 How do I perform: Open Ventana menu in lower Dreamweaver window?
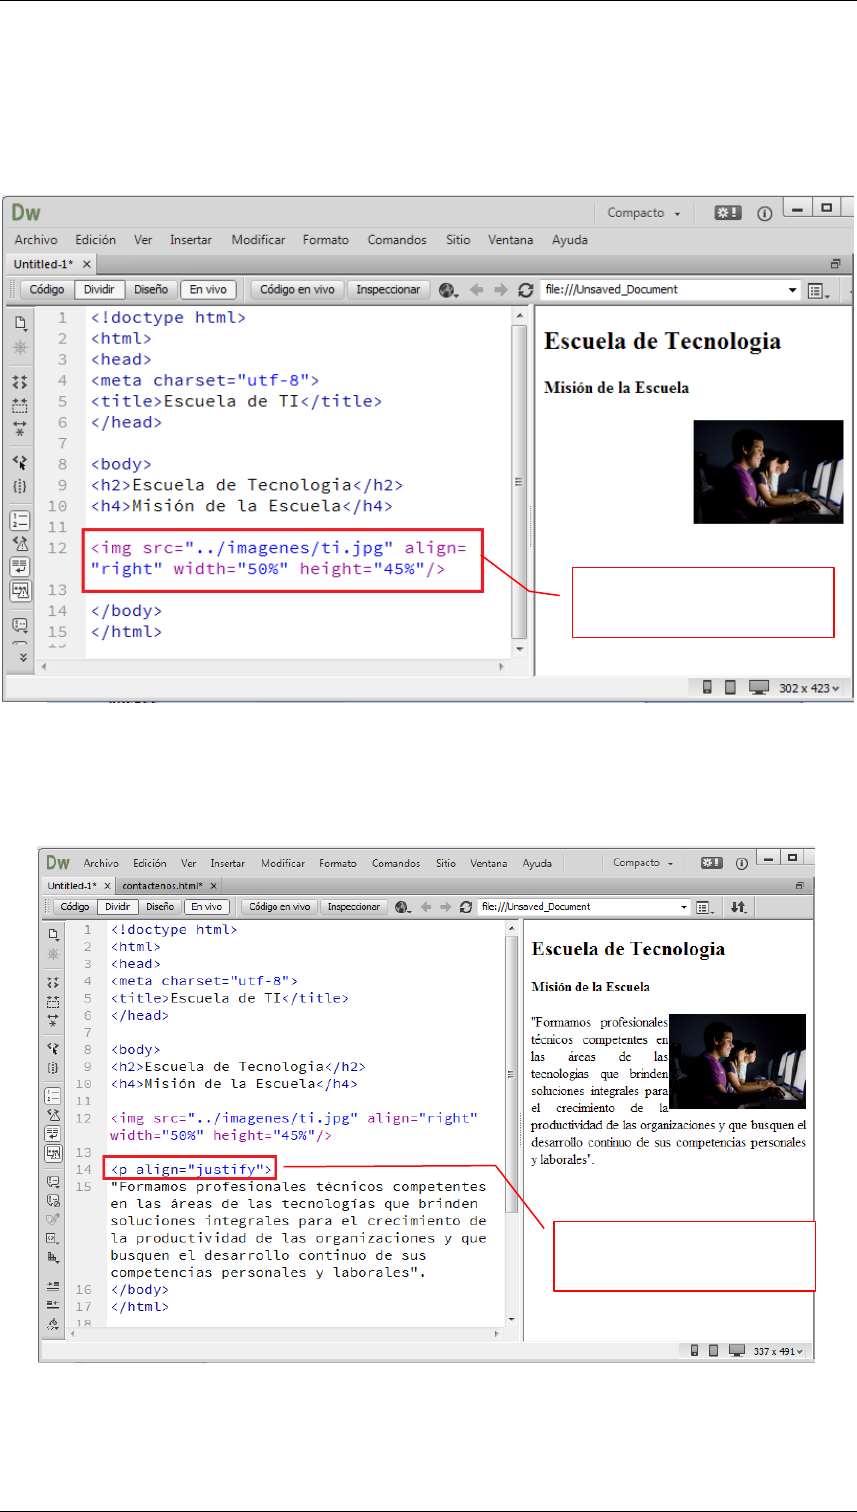coord(489,863)
